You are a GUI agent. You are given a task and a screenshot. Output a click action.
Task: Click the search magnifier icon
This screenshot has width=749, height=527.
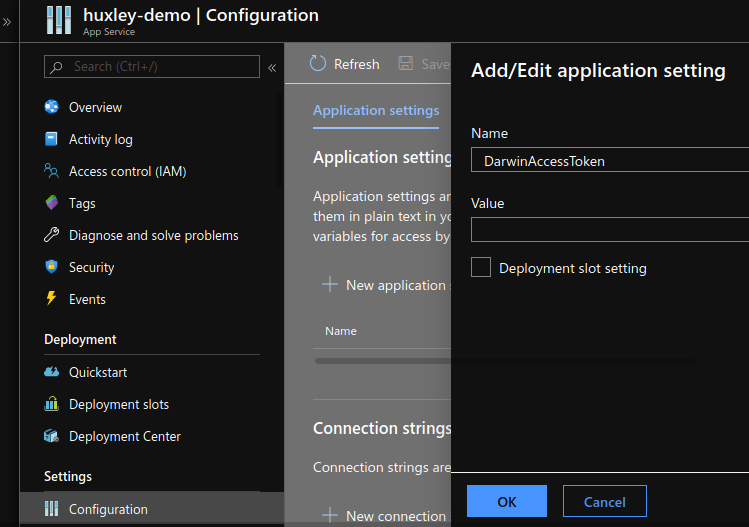57,67
